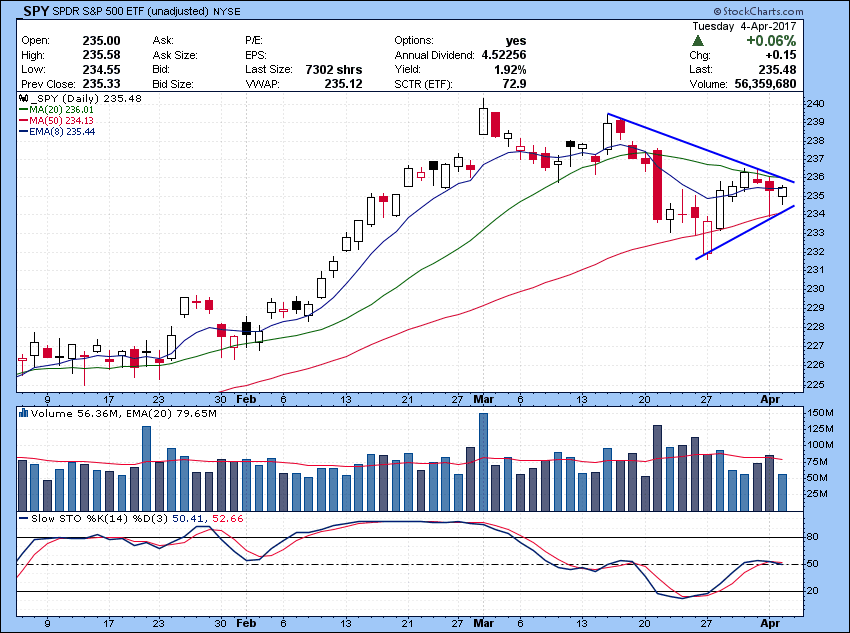The width and height of the screenshot is (850, 633).
Task: Click the 80 label on the stochastic axis
Action: click(x=813, y=537)
